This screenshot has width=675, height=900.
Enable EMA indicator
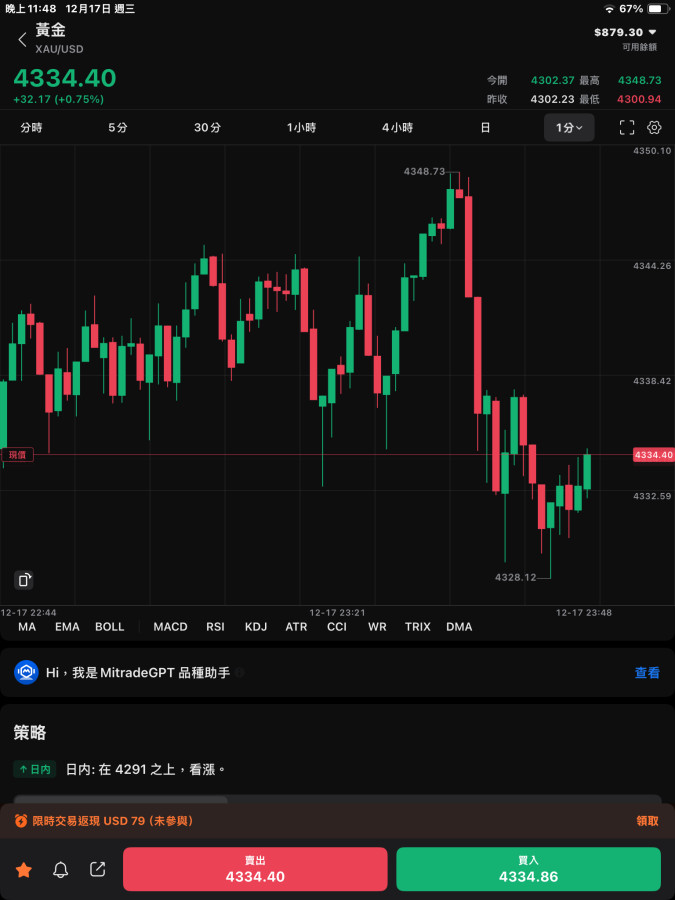click(67, 627)
